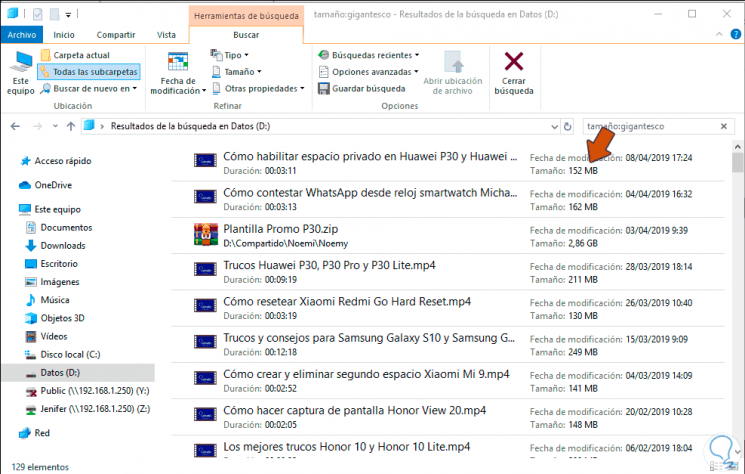Open the help question mark icon
Viewport: 745px width, 474px height.
tap(735, 34)
